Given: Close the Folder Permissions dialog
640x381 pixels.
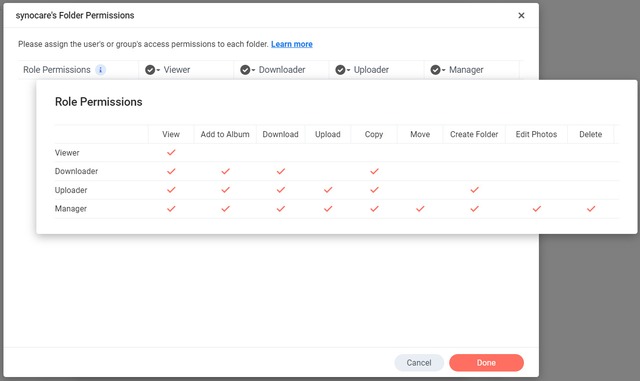Looking at the screenshot, I should 521,16.
